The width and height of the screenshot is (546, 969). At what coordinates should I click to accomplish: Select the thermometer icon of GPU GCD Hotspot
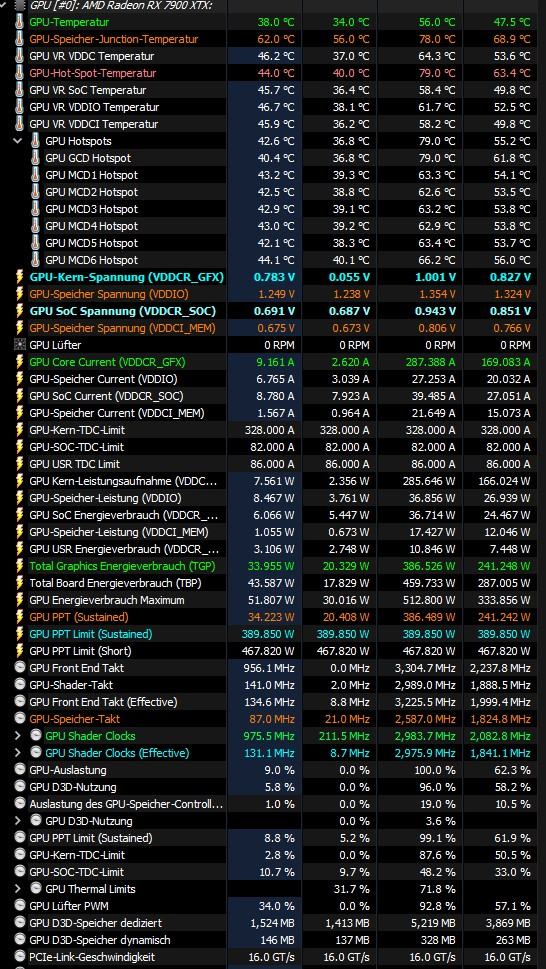click(x=36, y=158)
